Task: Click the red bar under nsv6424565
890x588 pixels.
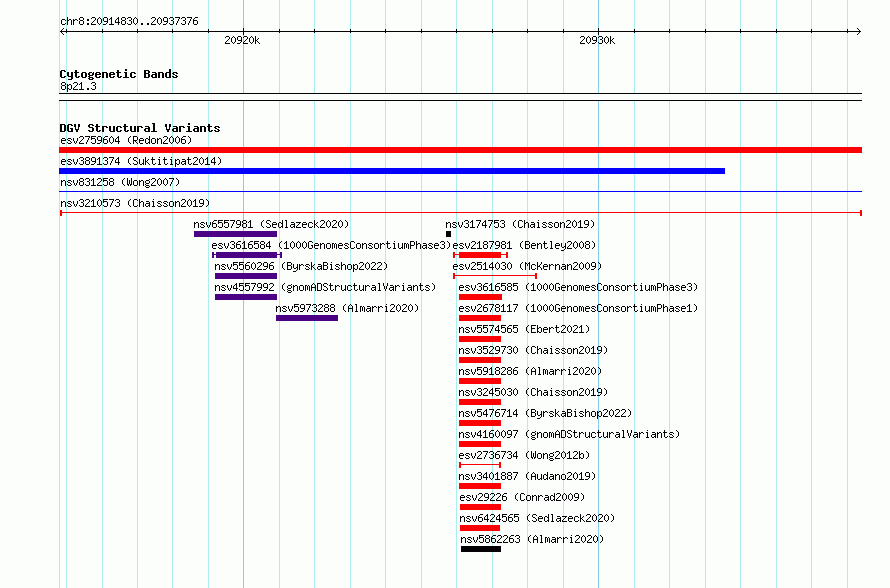Action: (x=480, y=528)
